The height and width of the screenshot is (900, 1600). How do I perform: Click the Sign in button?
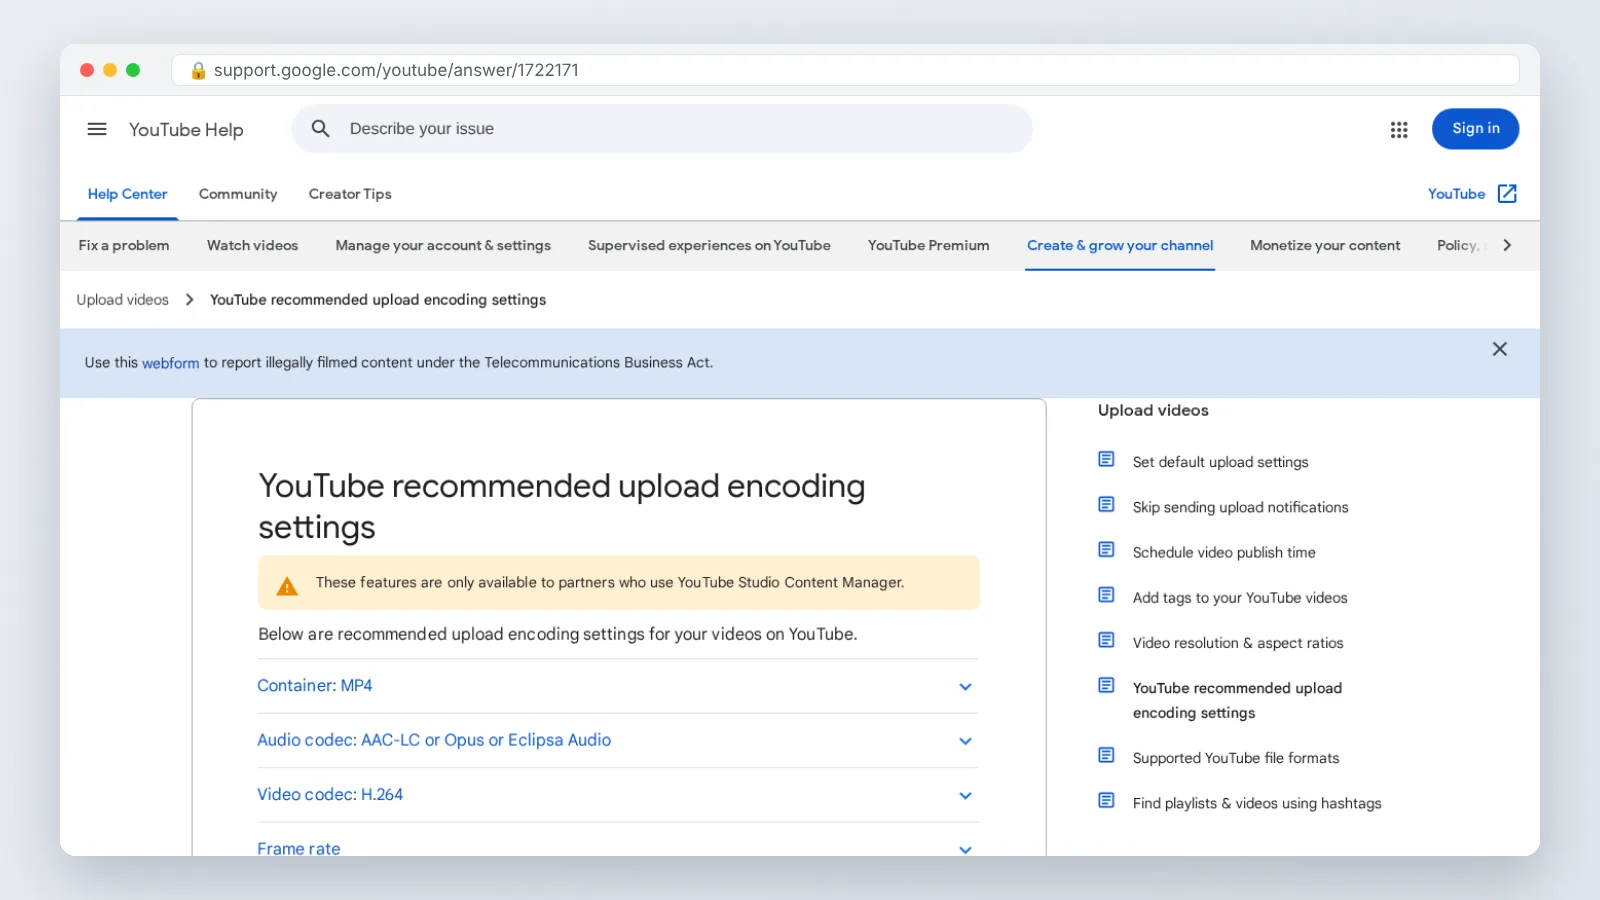pos(1476,129)
